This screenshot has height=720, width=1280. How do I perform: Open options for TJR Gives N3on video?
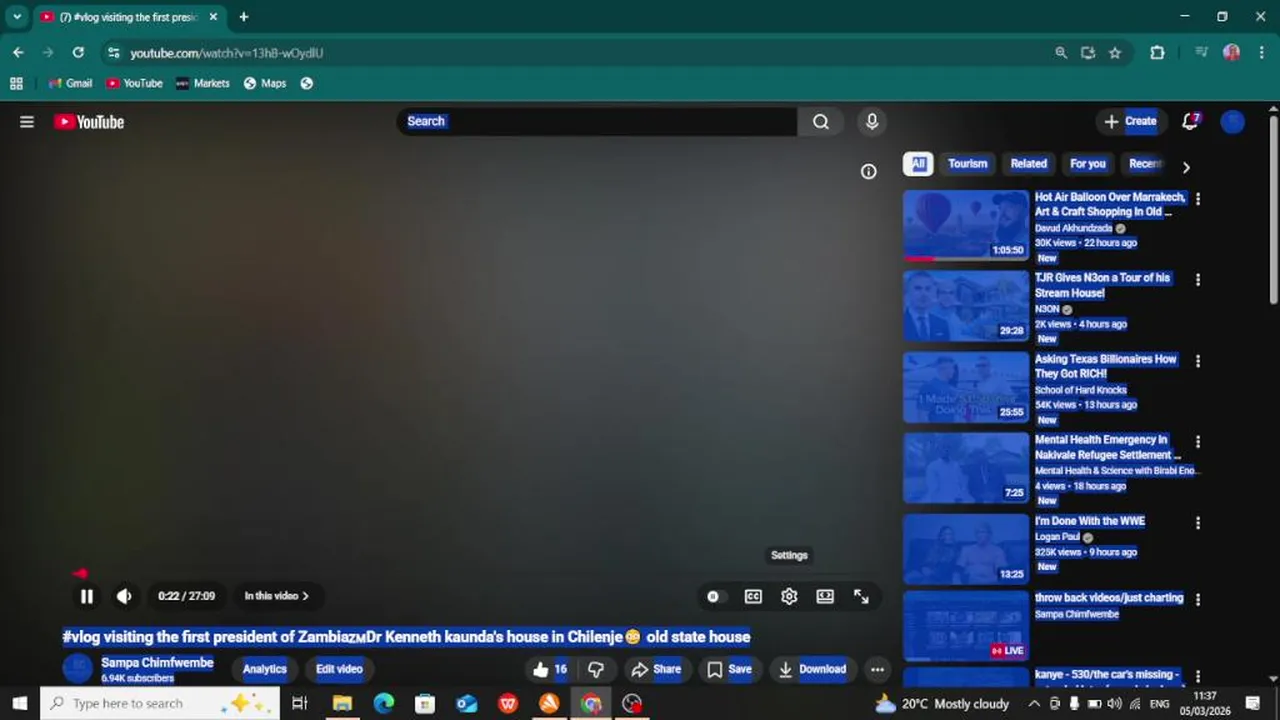click(1198, 280)
